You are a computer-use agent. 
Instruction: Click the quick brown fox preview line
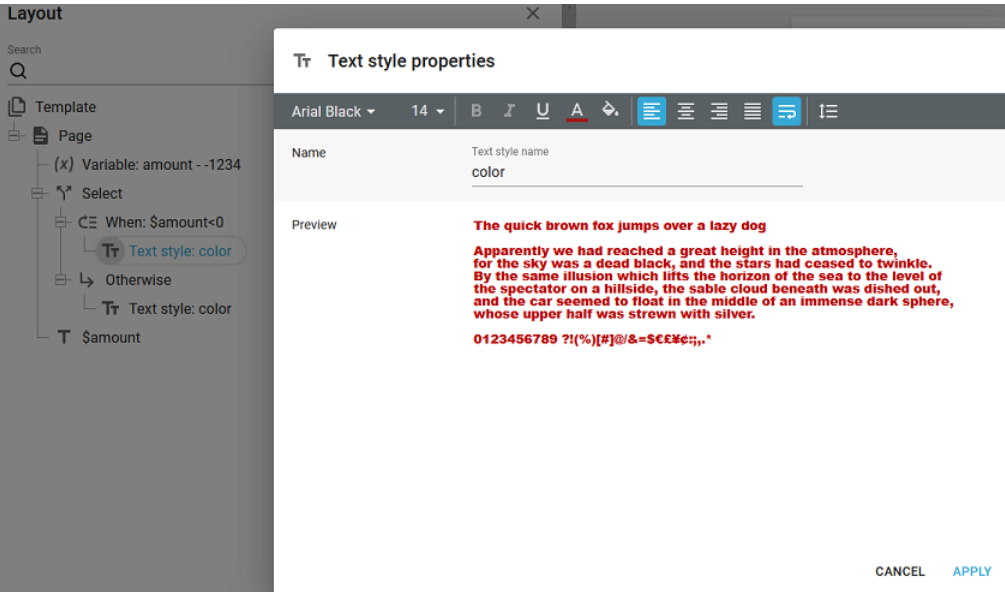coord(620,226)
